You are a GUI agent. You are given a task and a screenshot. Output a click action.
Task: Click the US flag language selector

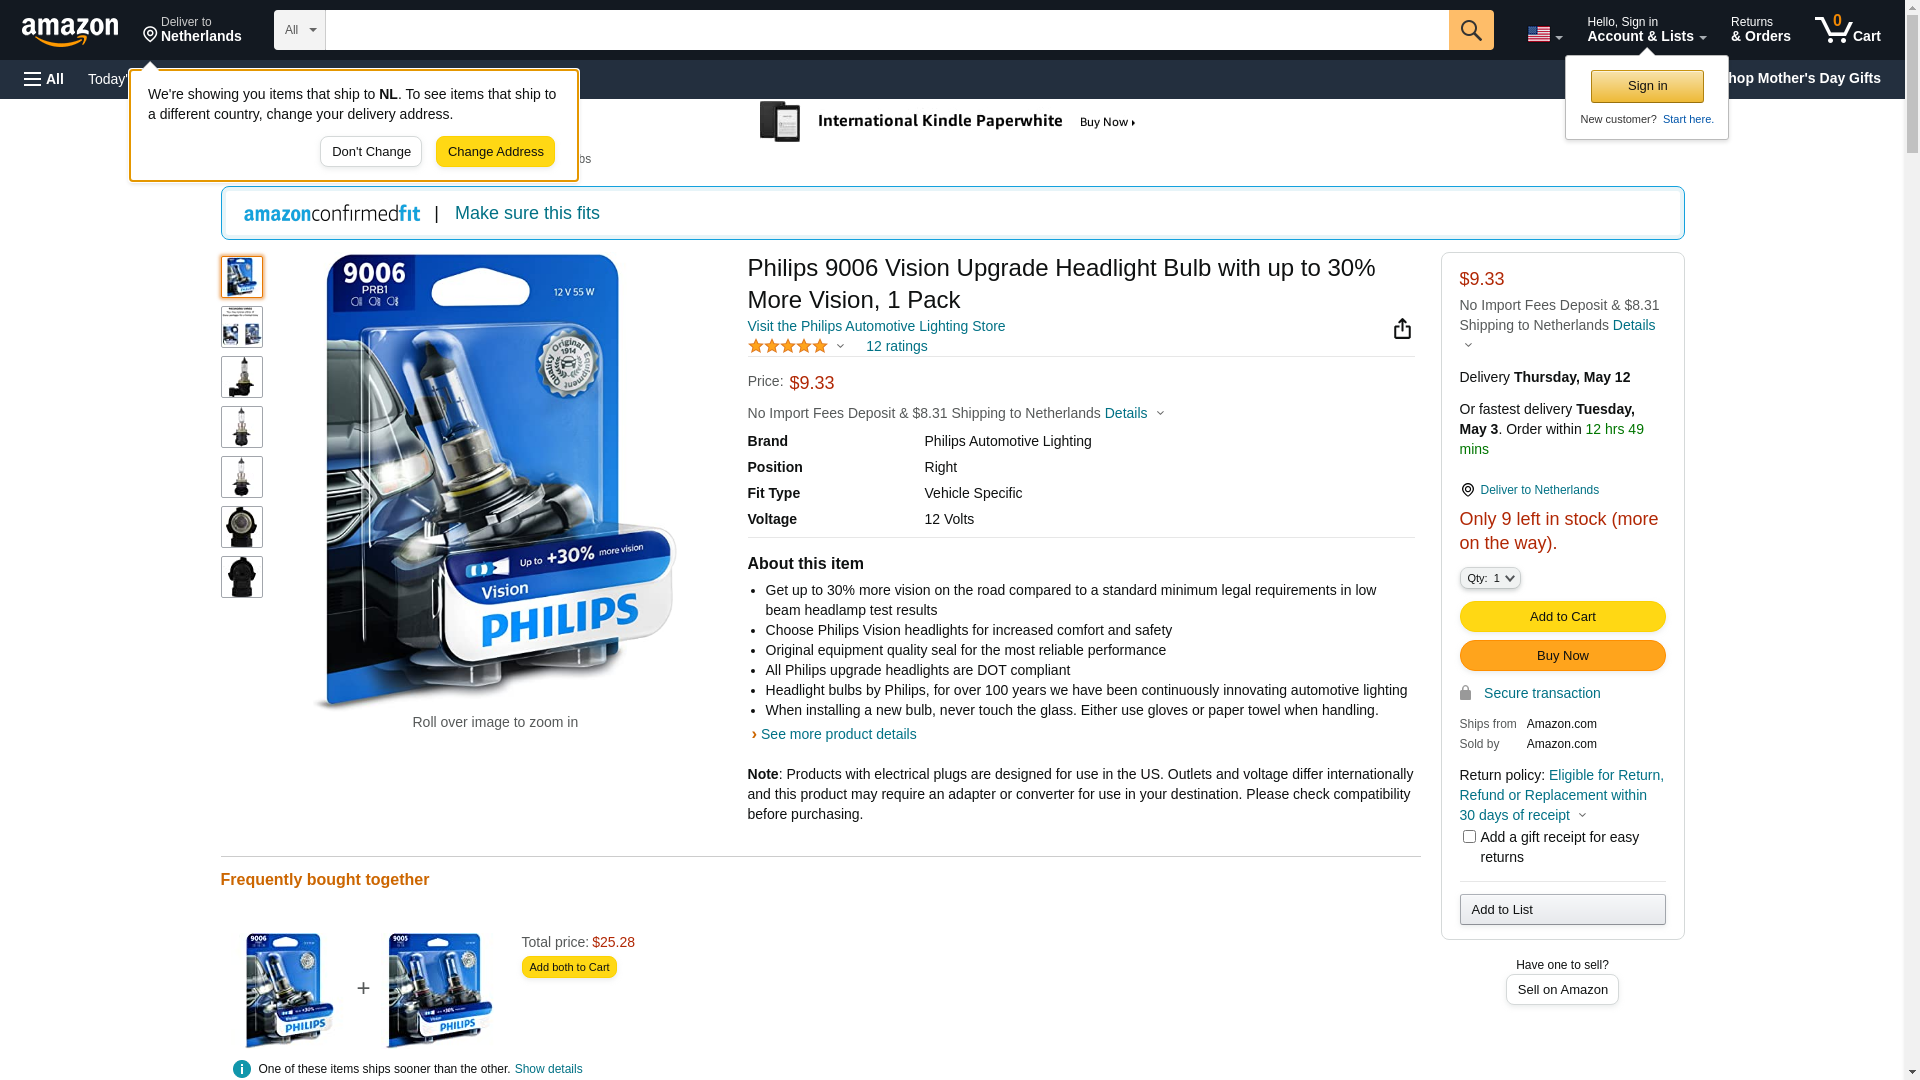(x=1544, y=34)
